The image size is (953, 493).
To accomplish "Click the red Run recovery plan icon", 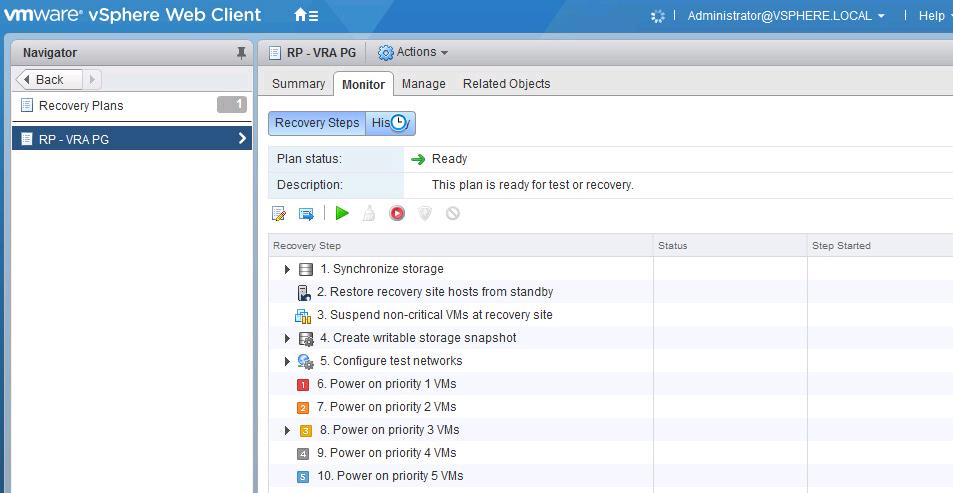I will click(397, 213).
